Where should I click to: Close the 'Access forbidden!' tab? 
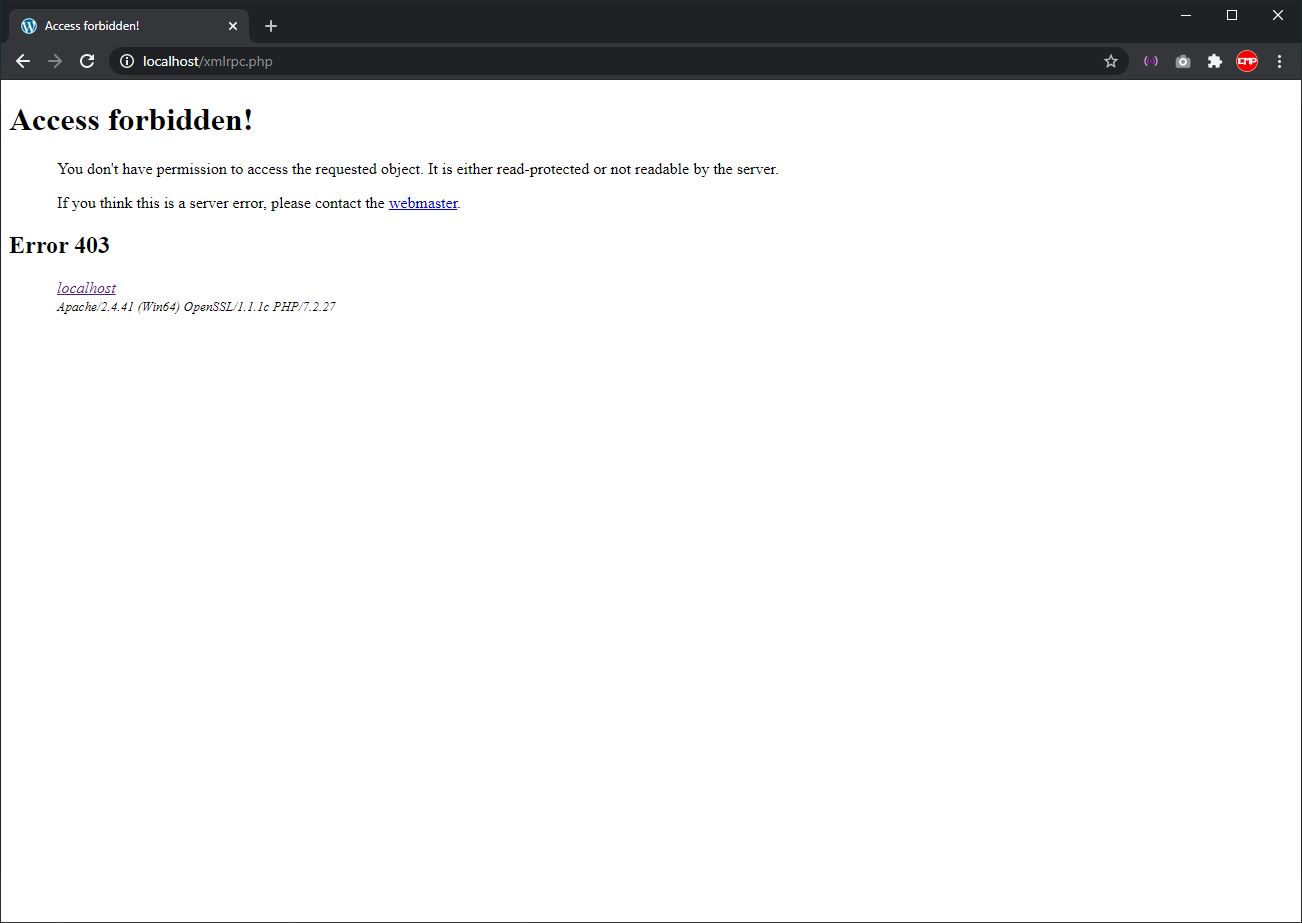[x=233, y=26]
